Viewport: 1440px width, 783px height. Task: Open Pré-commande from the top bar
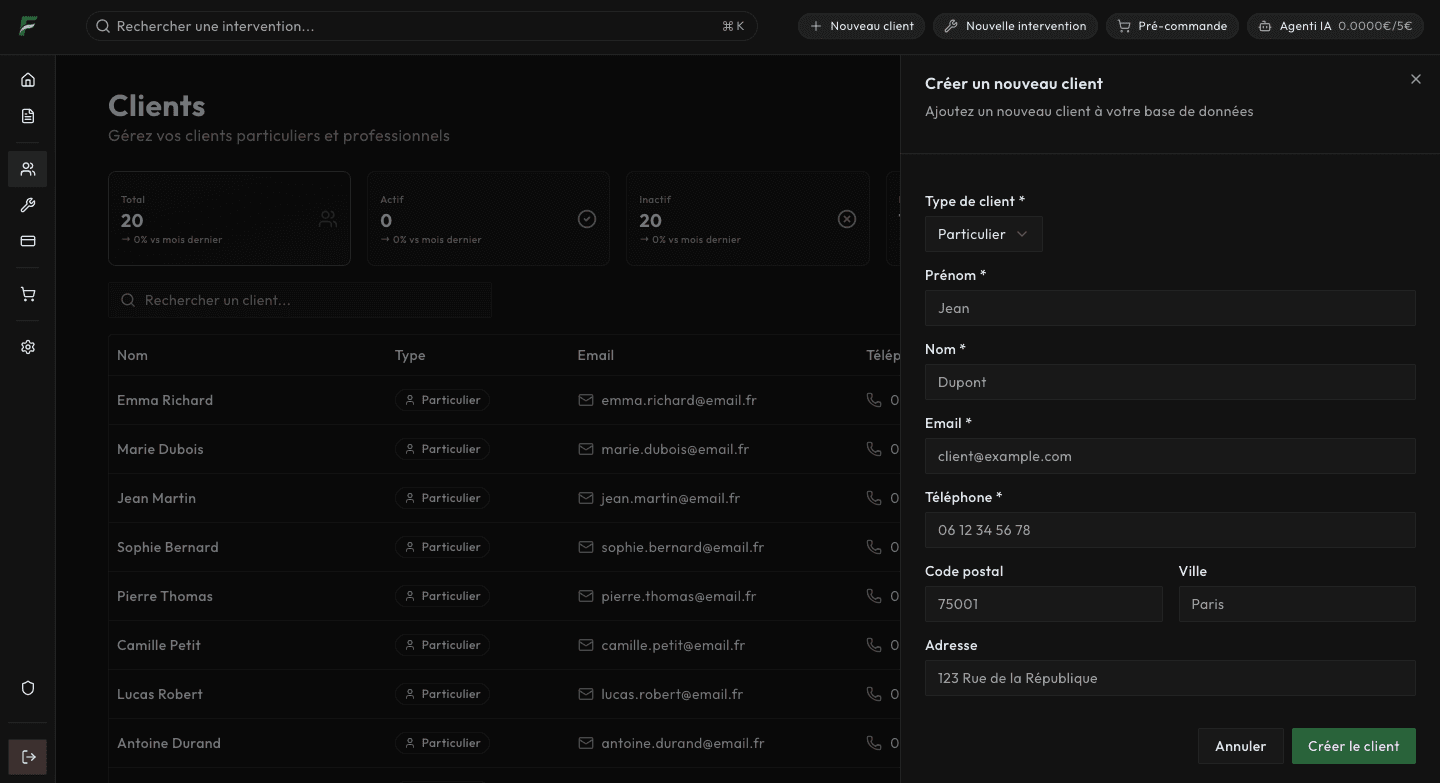tap(1172, 26)
